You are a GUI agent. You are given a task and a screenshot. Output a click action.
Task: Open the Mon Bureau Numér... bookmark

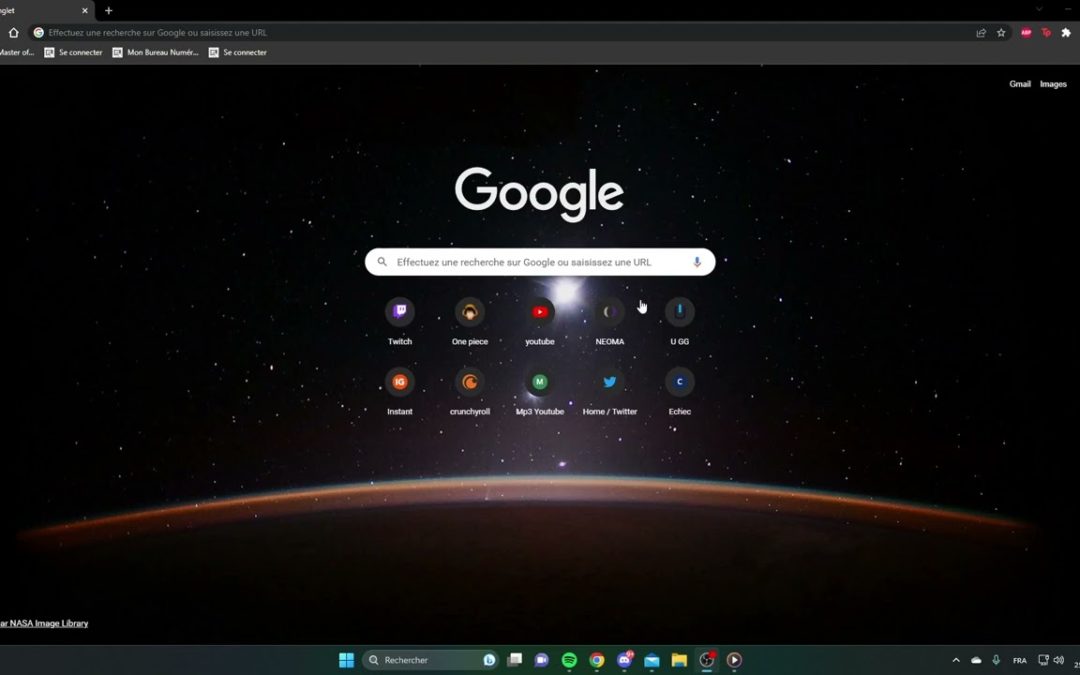156,52
